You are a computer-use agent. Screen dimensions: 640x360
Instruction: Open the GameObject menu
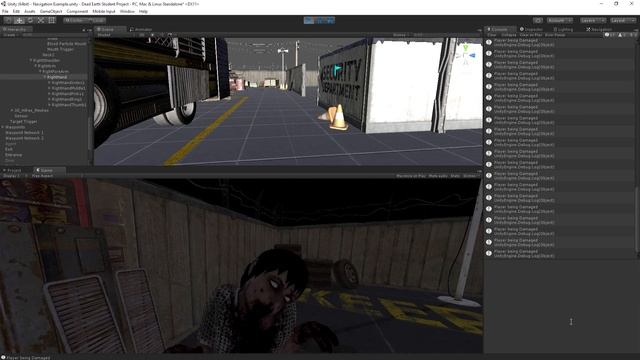[51, 11]
